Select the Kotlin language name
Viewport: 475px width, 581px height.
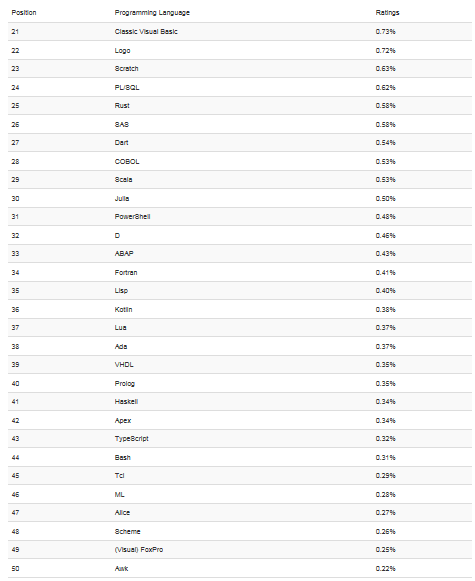[x=123, y=309]
